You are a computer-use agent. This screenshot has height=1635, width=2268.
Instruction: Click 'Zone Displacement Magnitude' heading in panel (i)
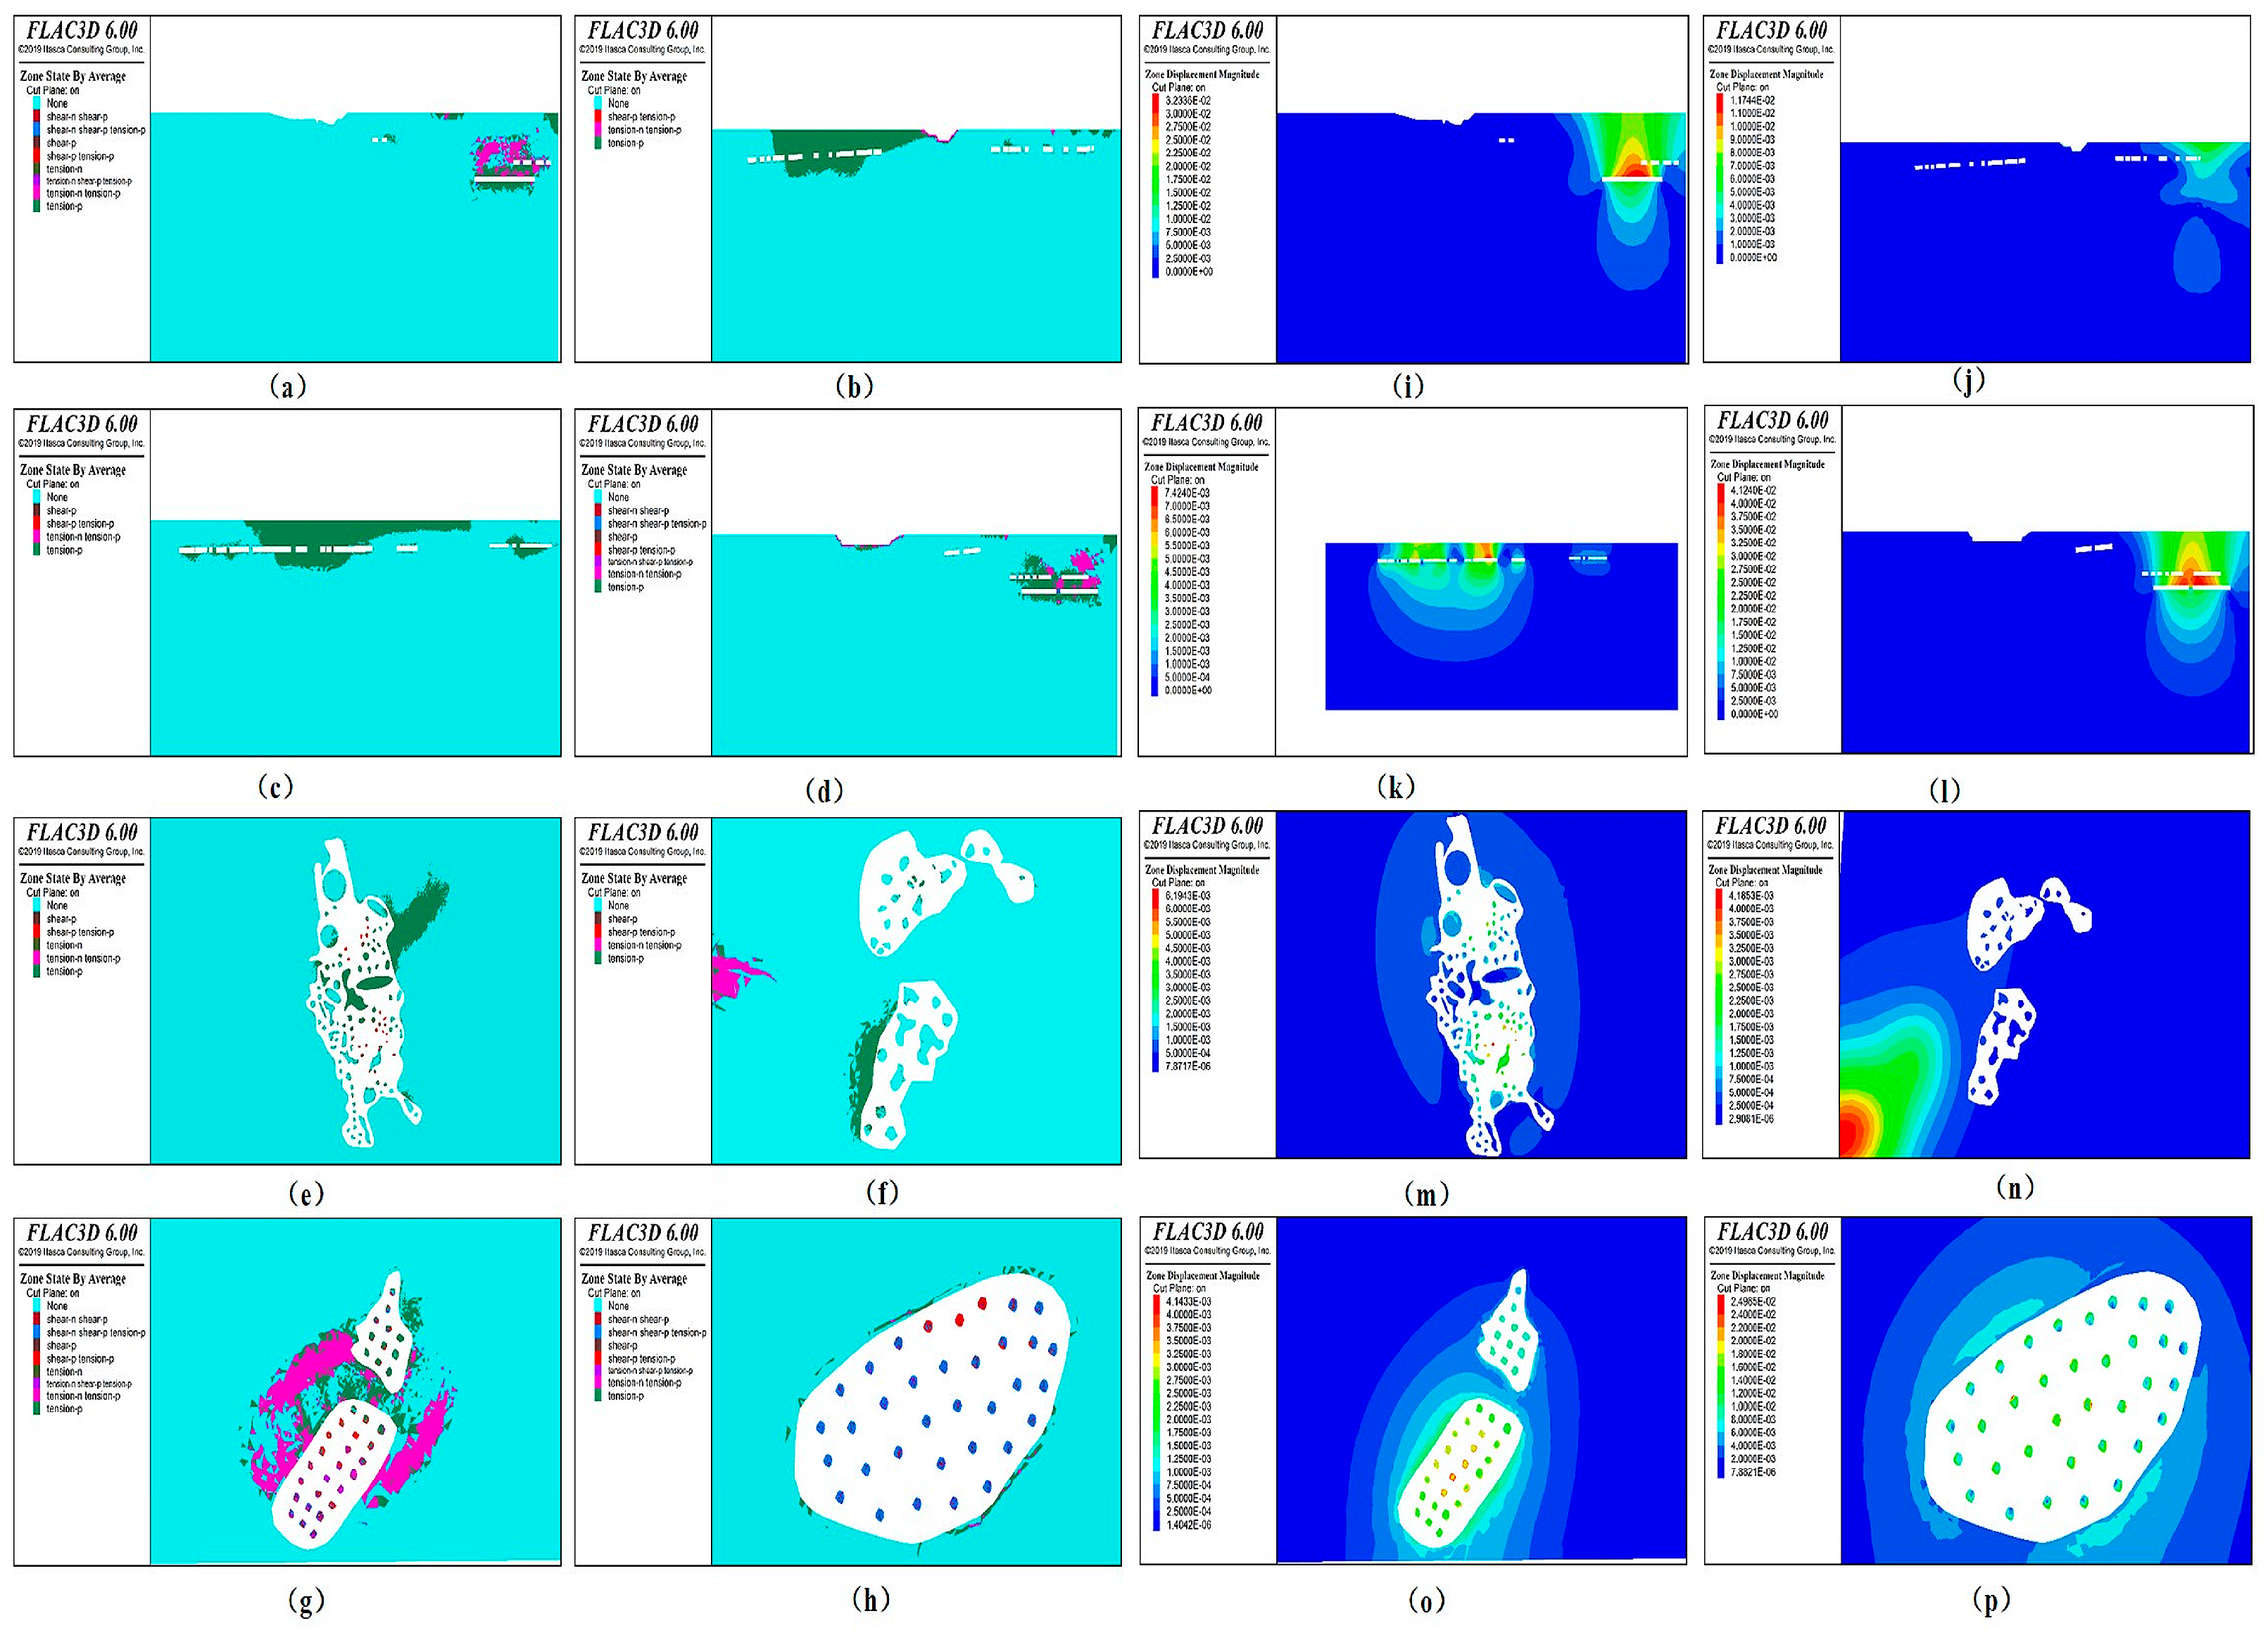[1202, 74]
